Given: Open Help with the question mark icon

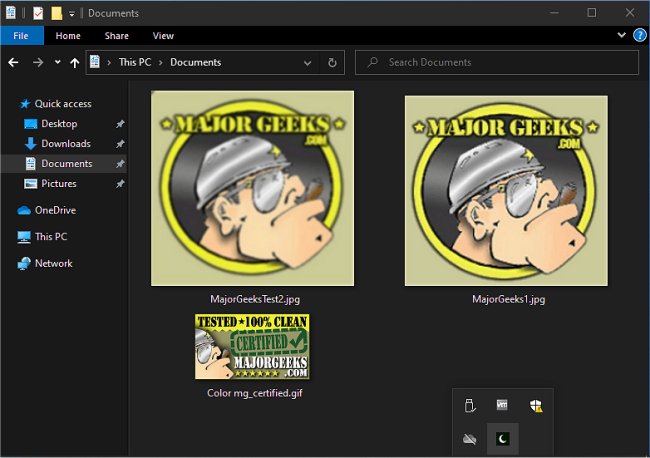Looking at the screenshot, I should 640,35.
